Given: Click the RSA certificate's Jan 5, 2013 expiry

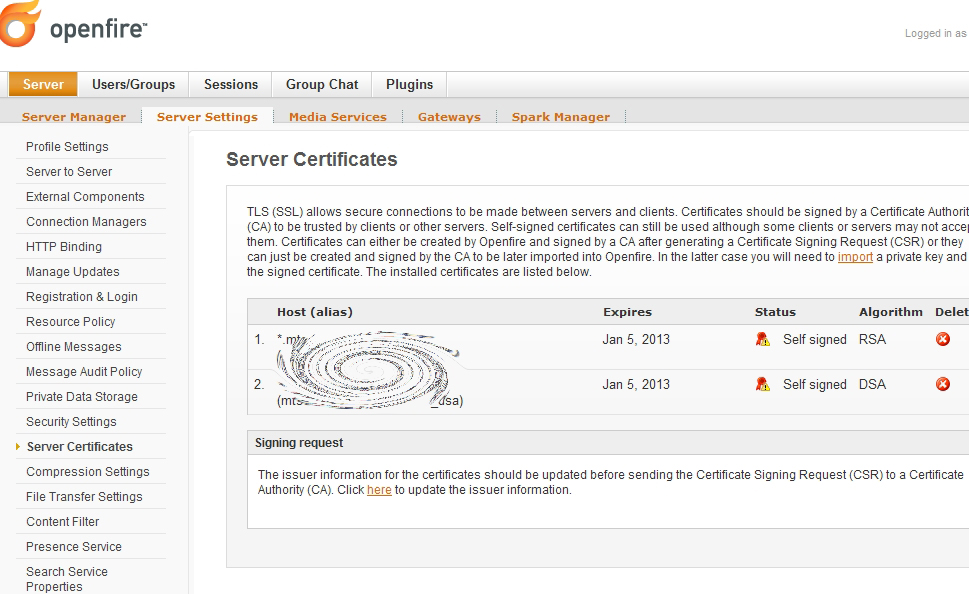Looking at the screenshot, I should pyautogui.click(x=636, y=339).
